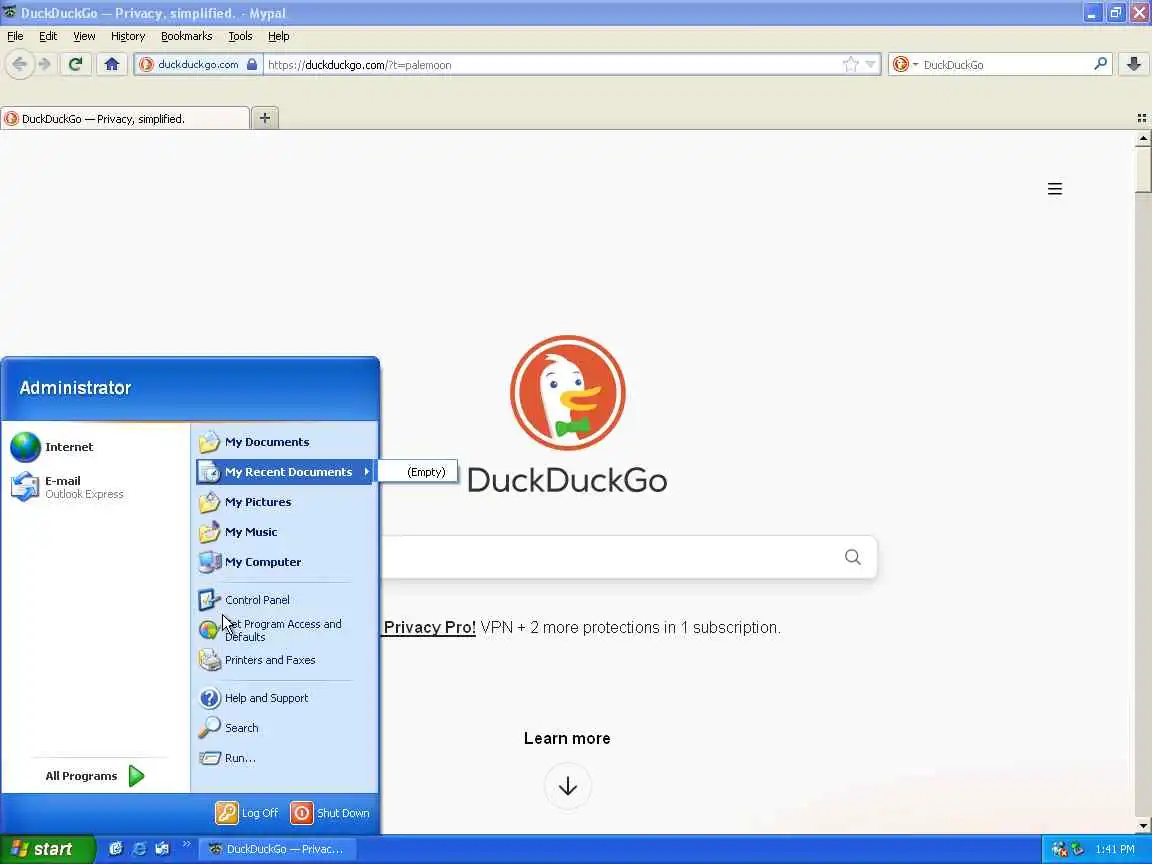
Task: Open Internet from the Start menu
Action: (96, 447)
